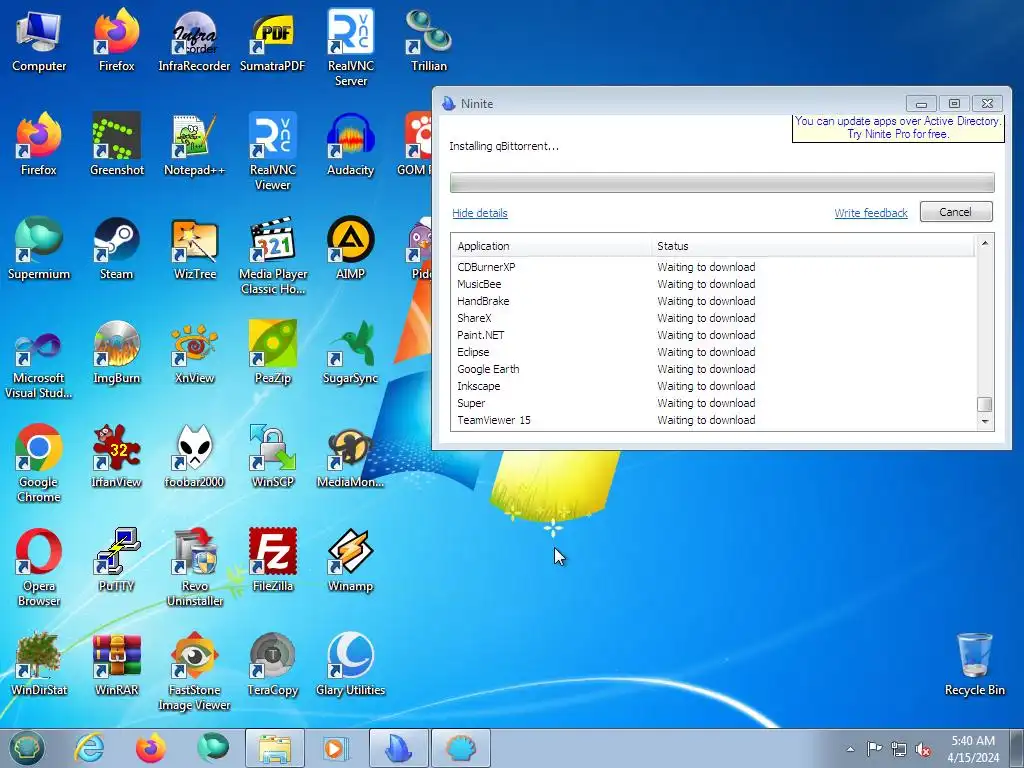1024x768 pixels.
Task: Launch Internet Explorer from the taskbar
Action: (89, 748)
